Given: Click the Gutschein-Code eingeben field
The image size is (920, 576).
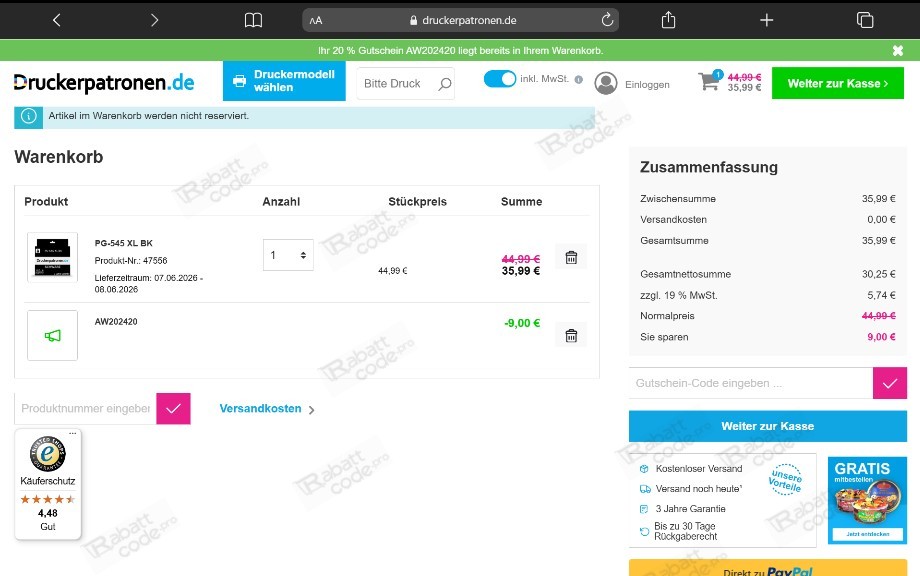Looking at the screenshot, I should tap(750, 383).
